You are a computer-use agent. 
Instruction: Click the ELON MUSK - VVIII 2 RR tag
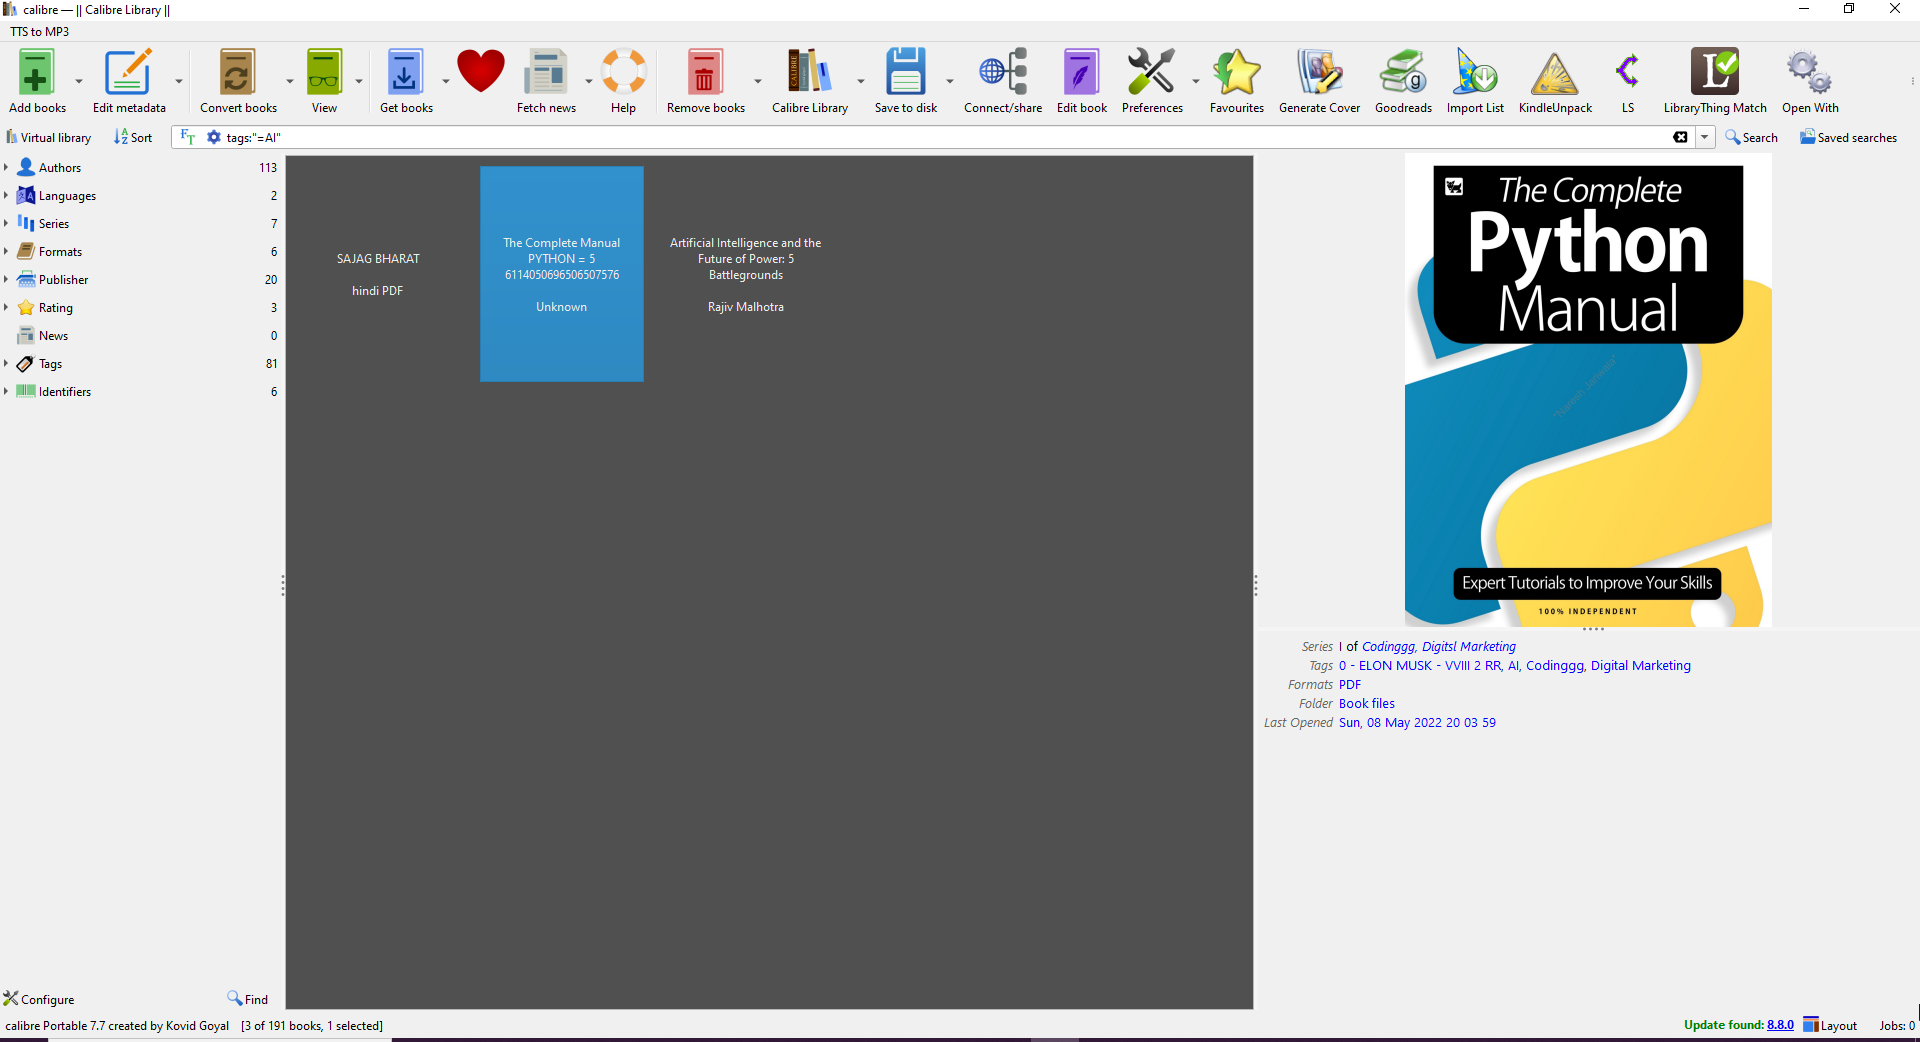(1420, 666)
